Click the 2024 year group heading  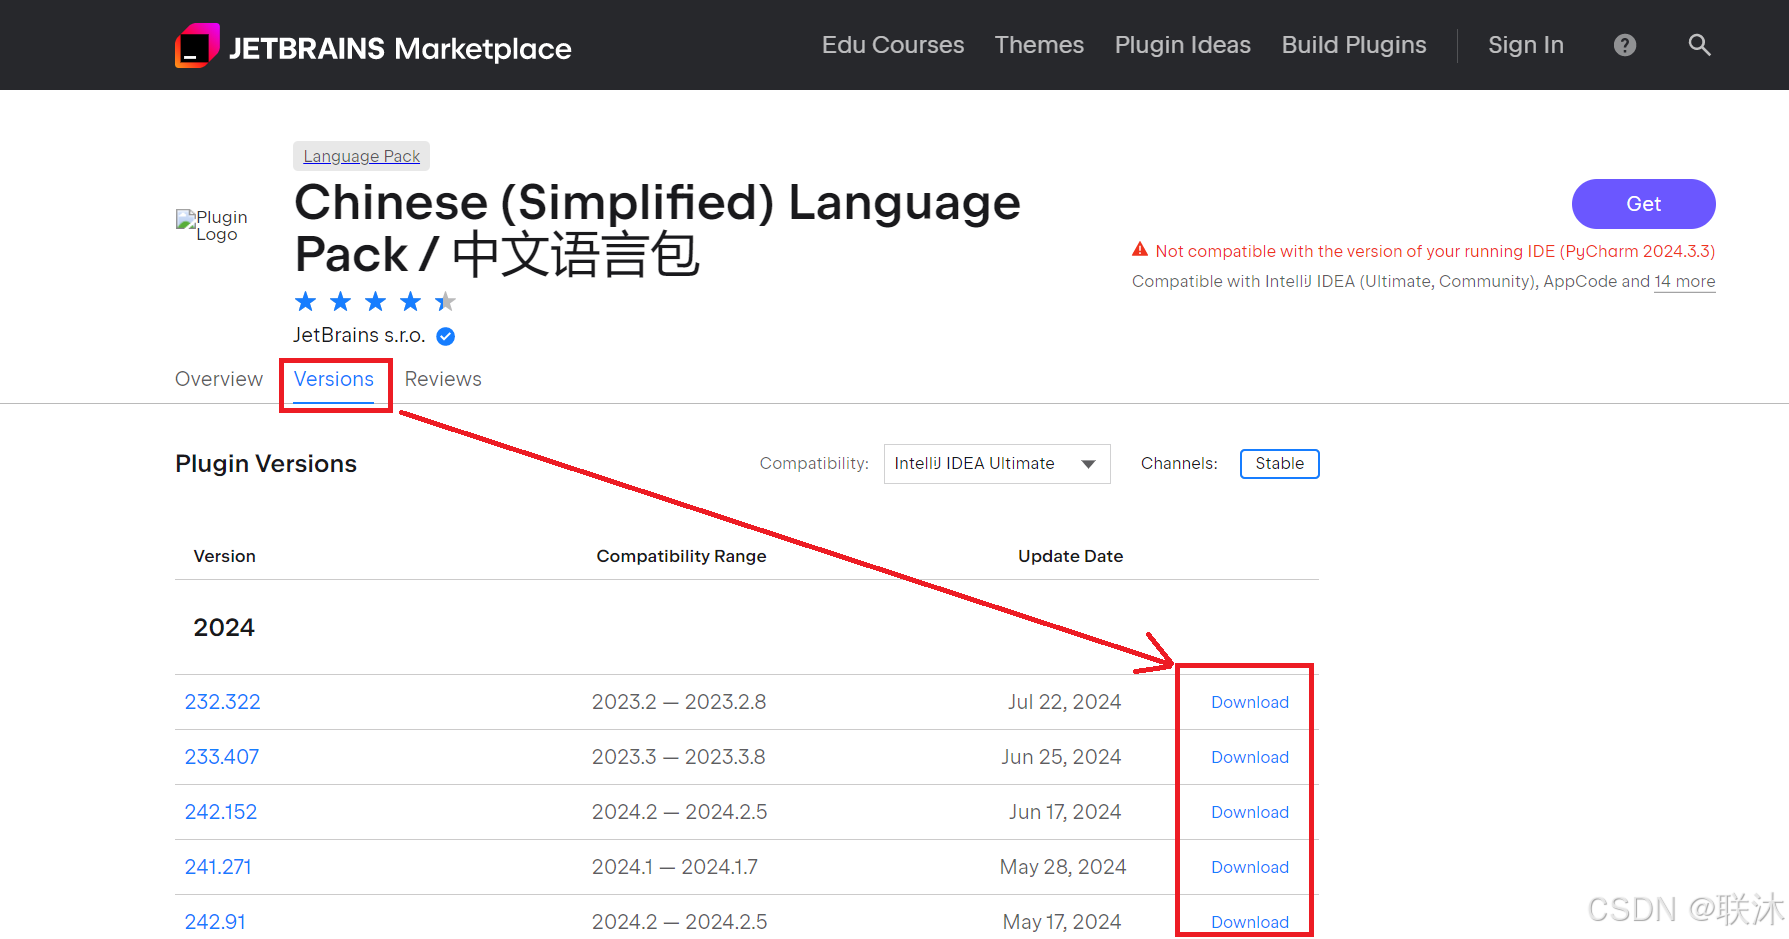224,627
